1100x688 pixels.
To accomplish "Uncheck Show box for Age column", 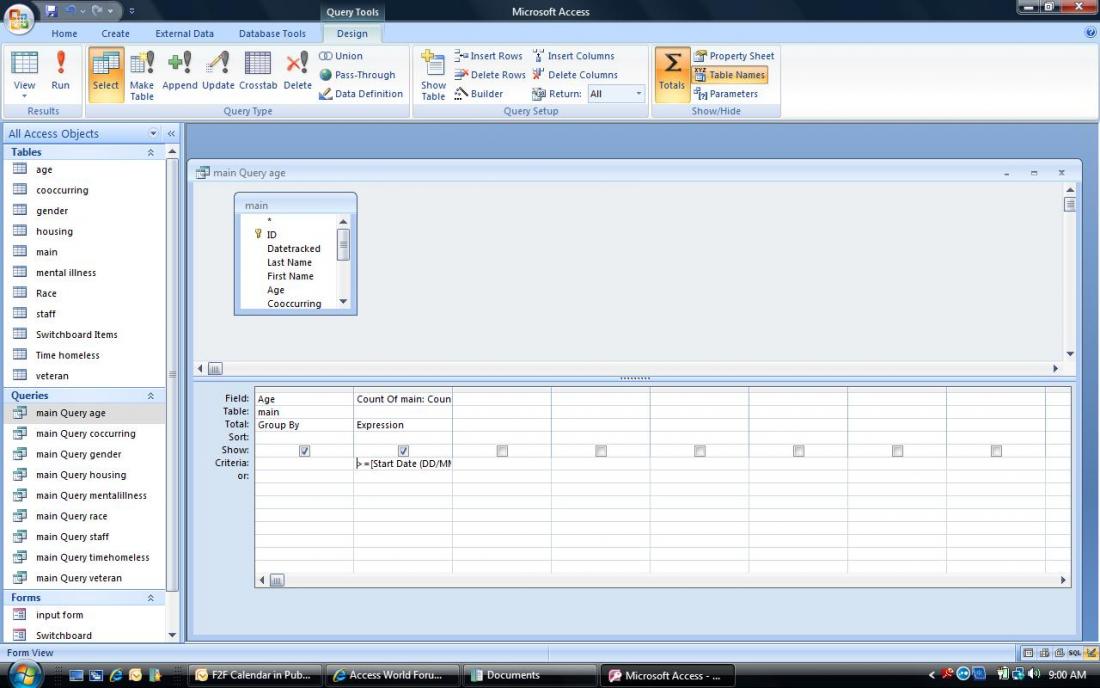I will tap(304, 451).
